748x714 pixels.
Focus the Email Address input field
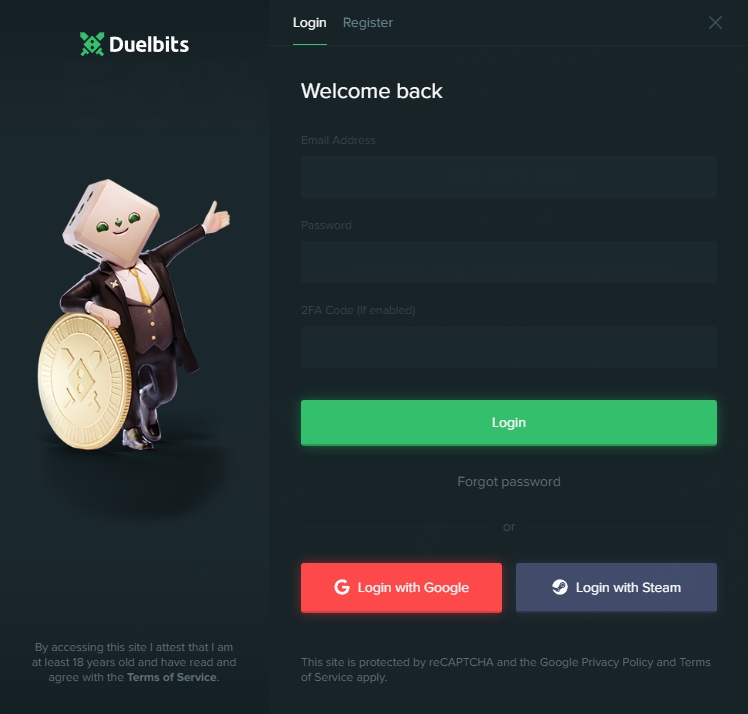509,177
